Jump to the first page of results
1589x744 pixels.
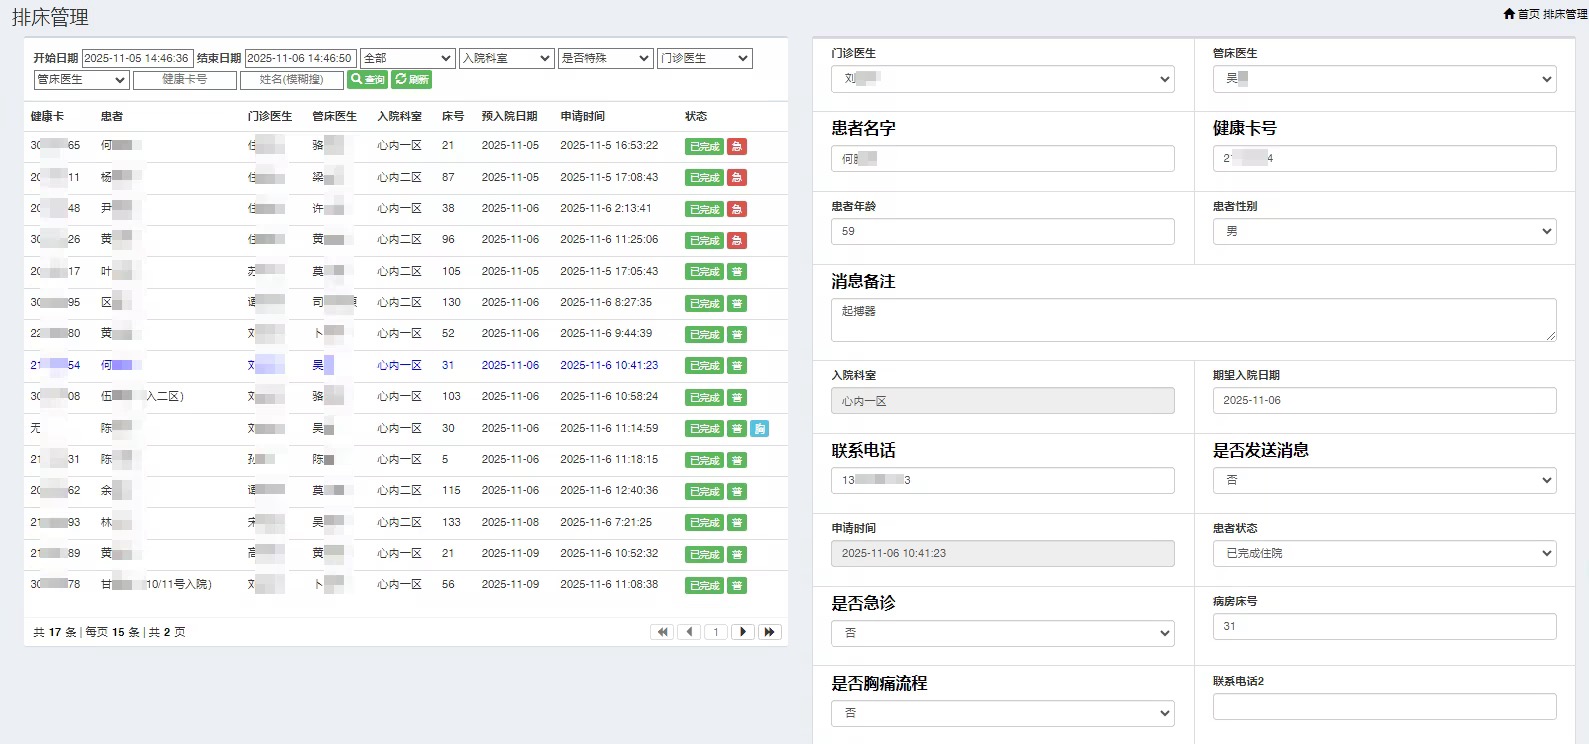[x=662, y=632]
